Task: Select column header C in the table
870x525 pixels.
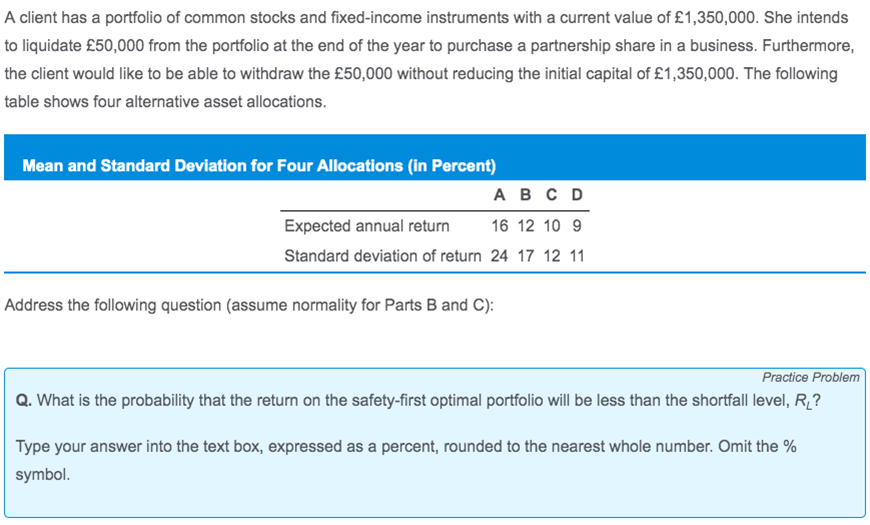Action: [551, 195]
